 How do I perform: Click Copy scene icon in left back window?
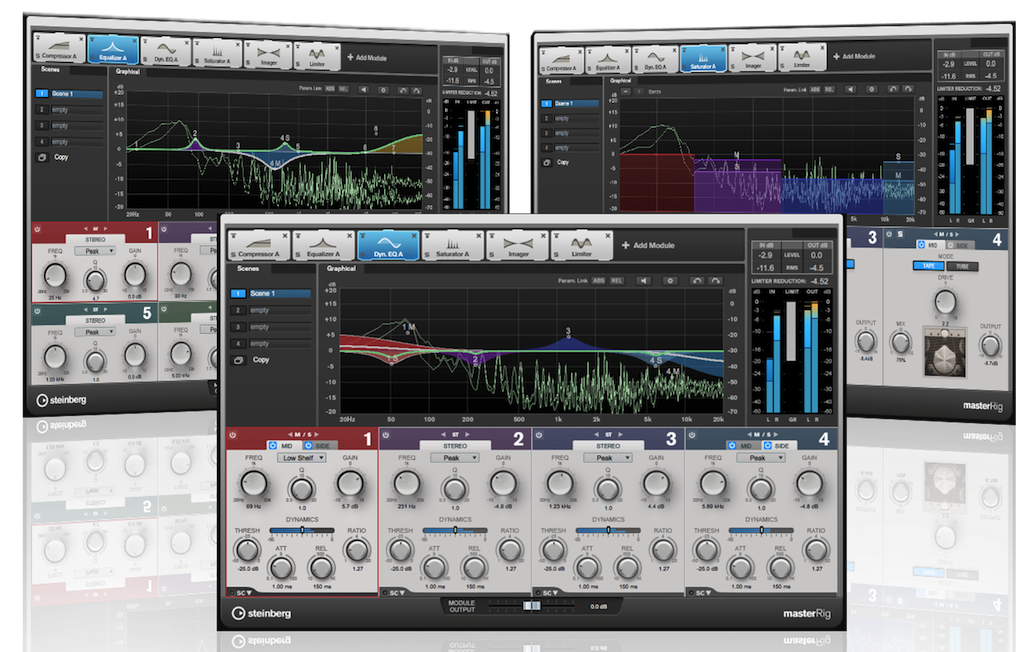(x=42, y=157)
